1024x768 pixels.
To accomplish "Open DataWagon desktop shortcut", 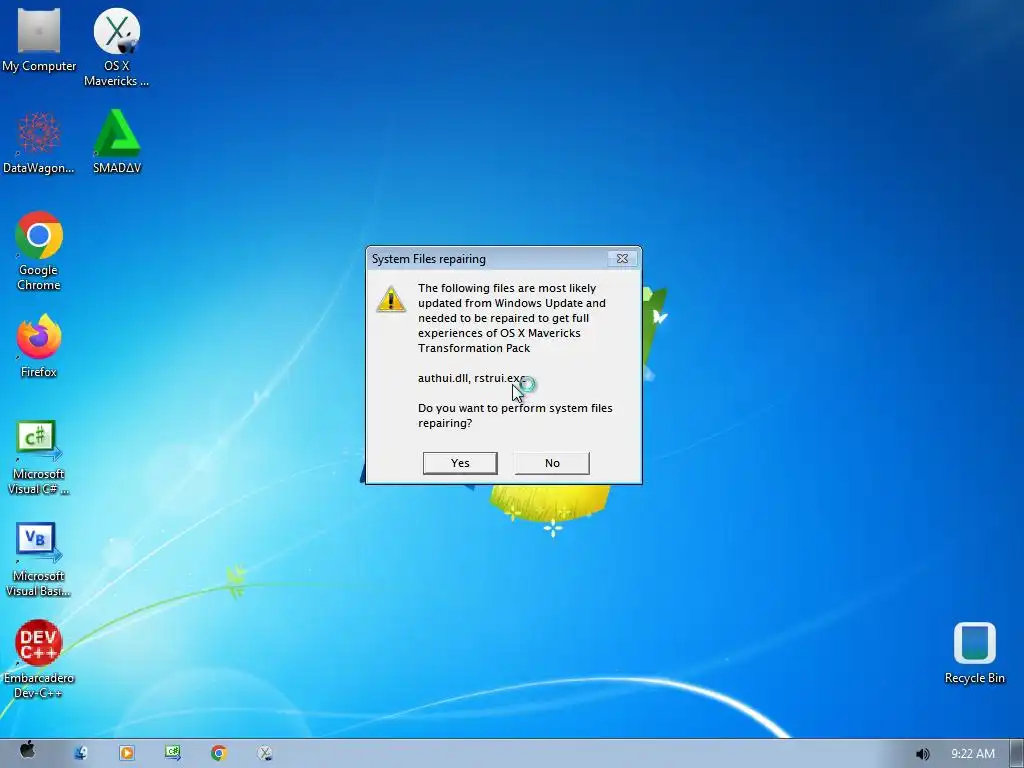I will [x=39, y=142].
